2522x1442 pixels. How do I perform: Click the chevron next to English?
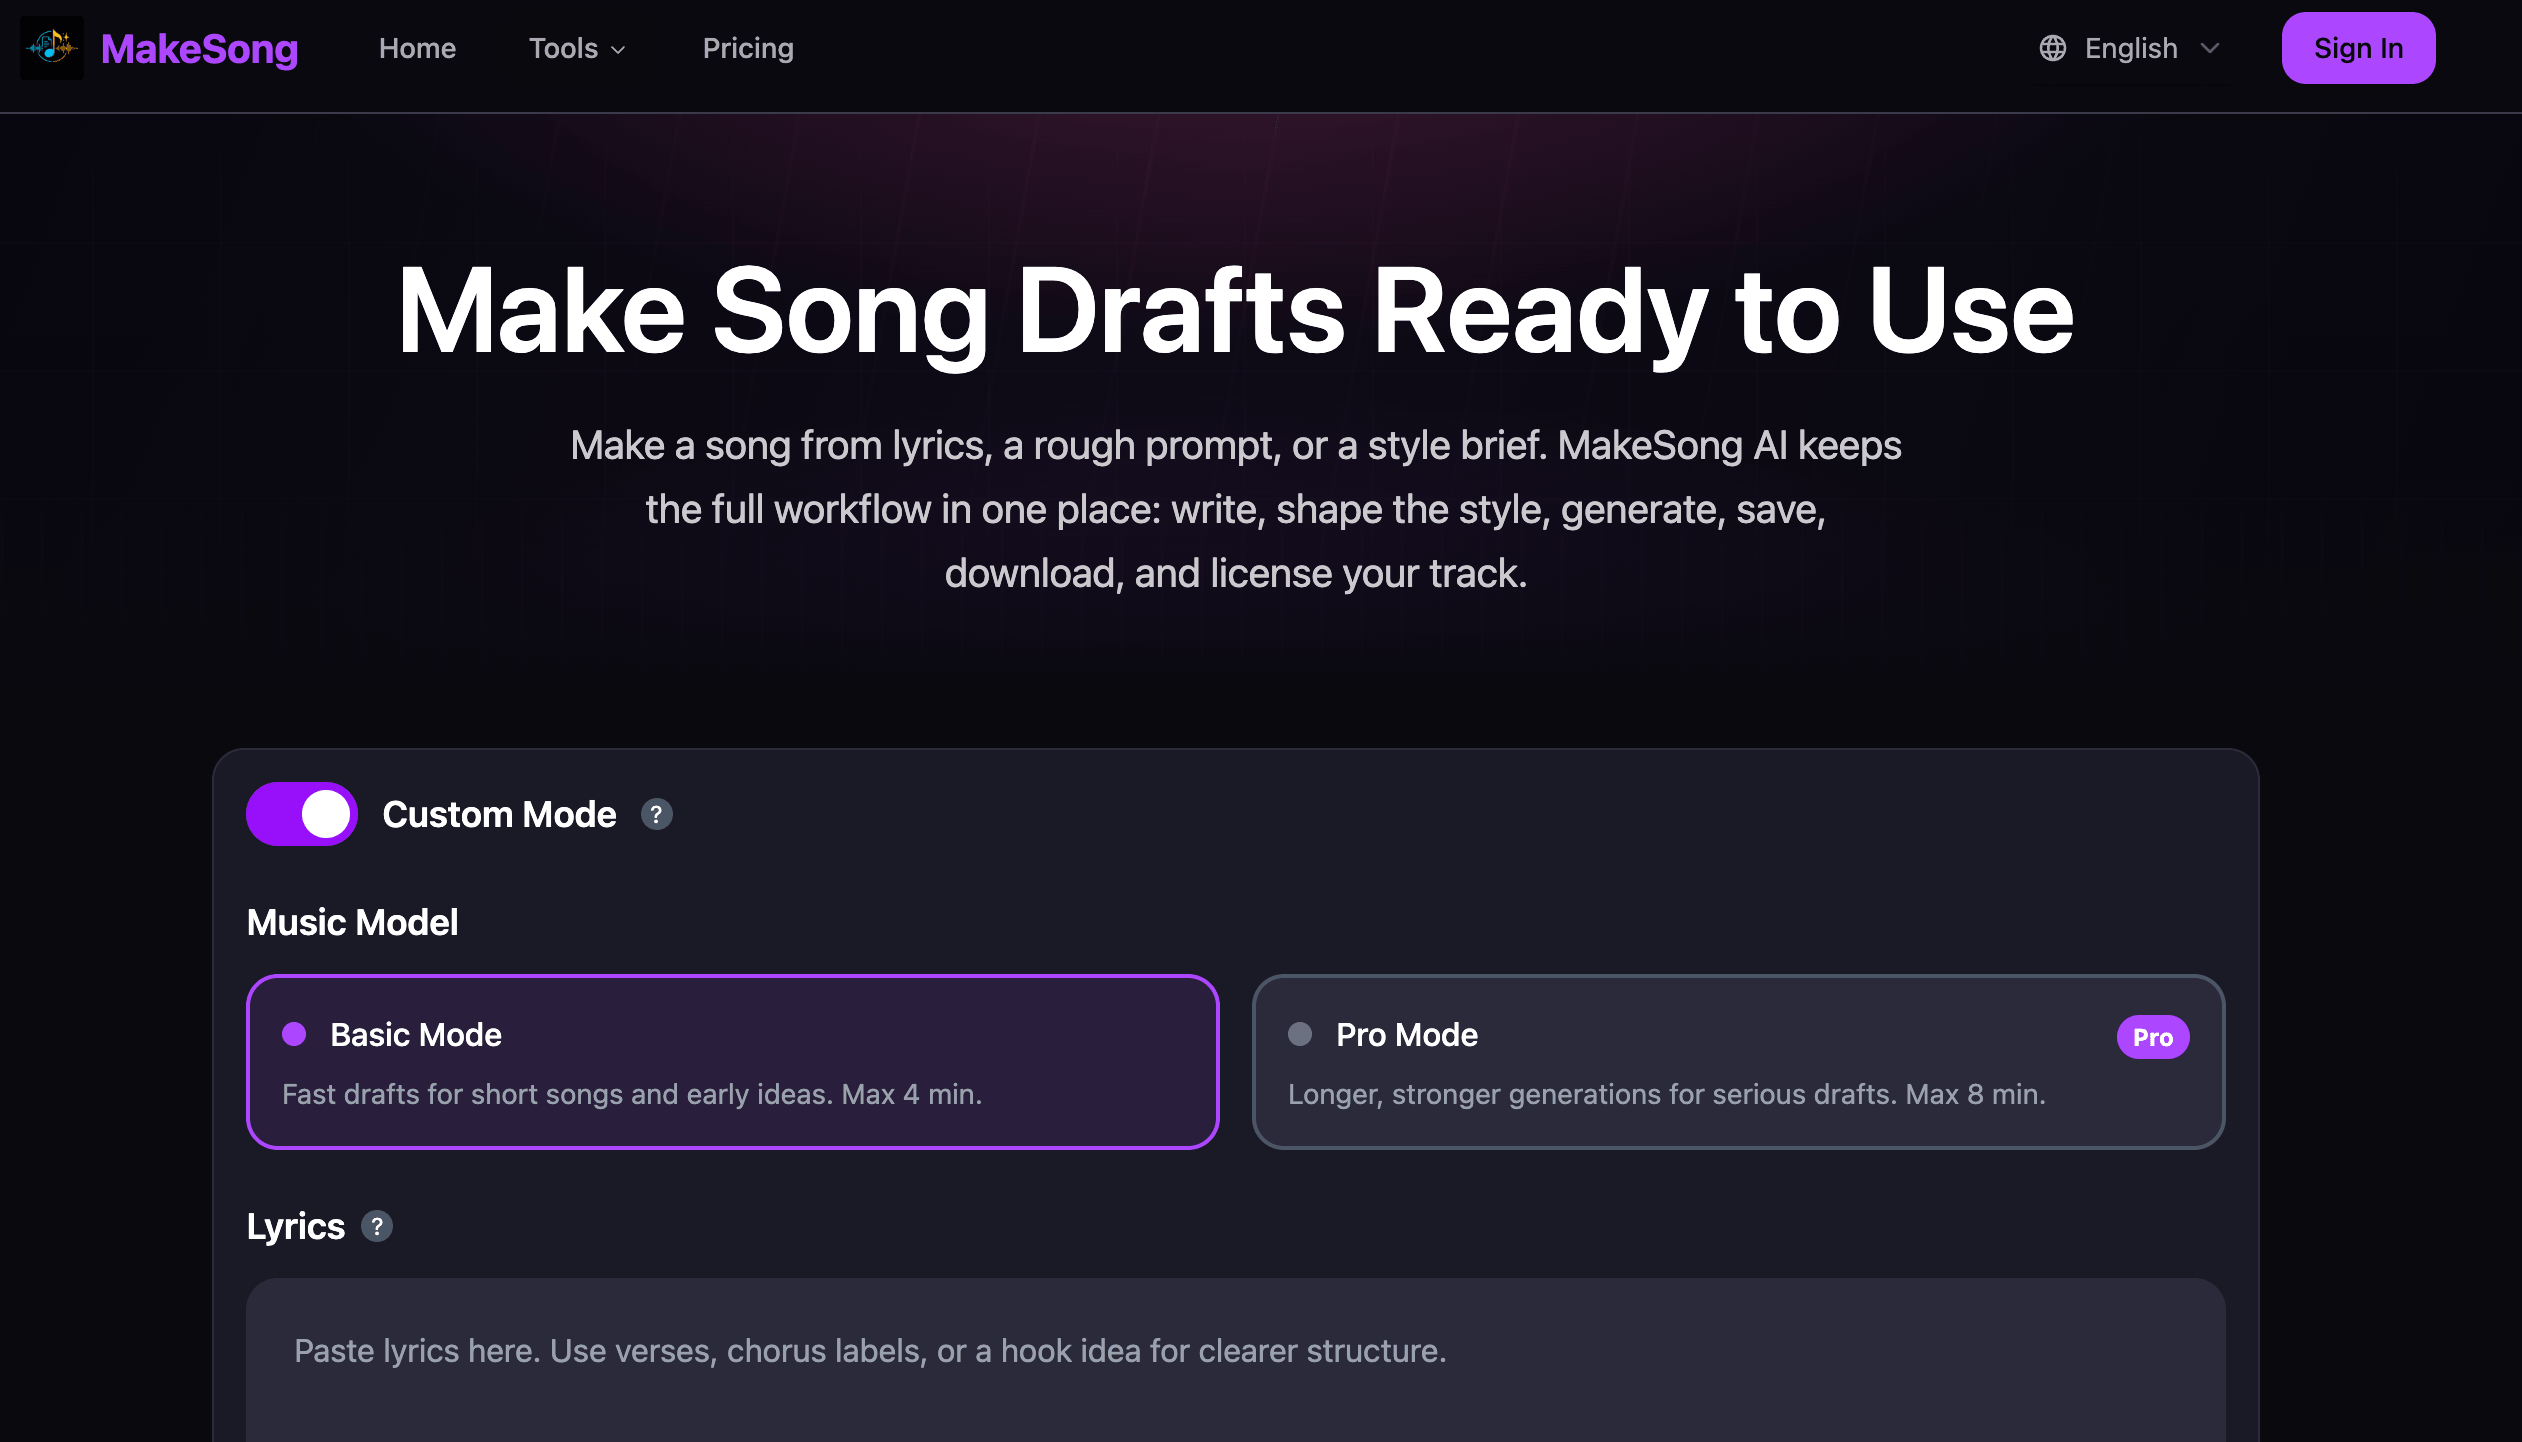pos(2210,48)
